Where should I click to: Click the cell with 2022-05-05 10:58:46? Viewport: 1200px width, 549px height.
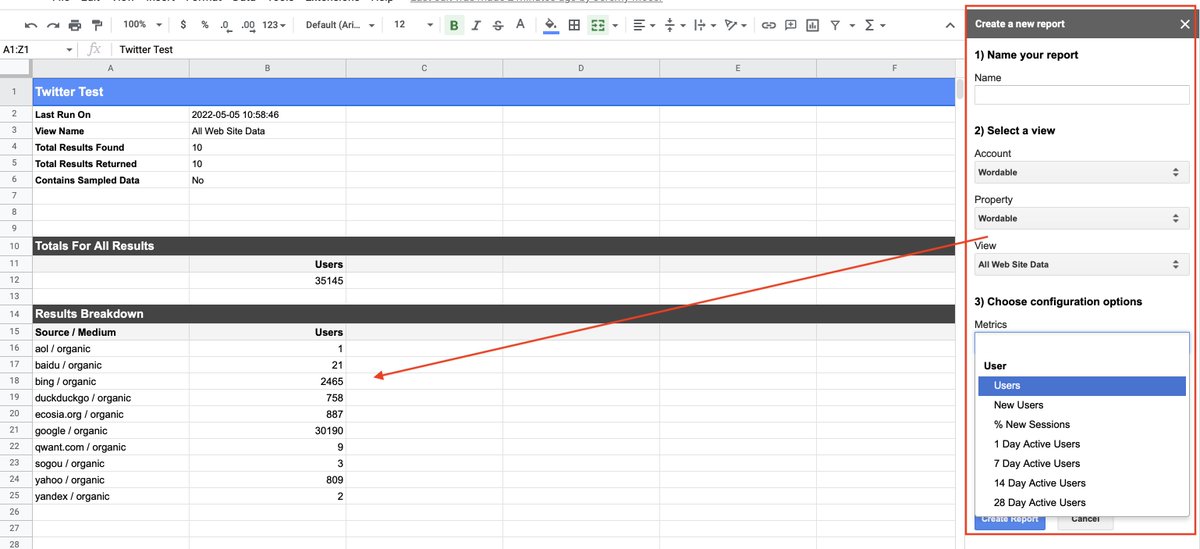point(267,115)
